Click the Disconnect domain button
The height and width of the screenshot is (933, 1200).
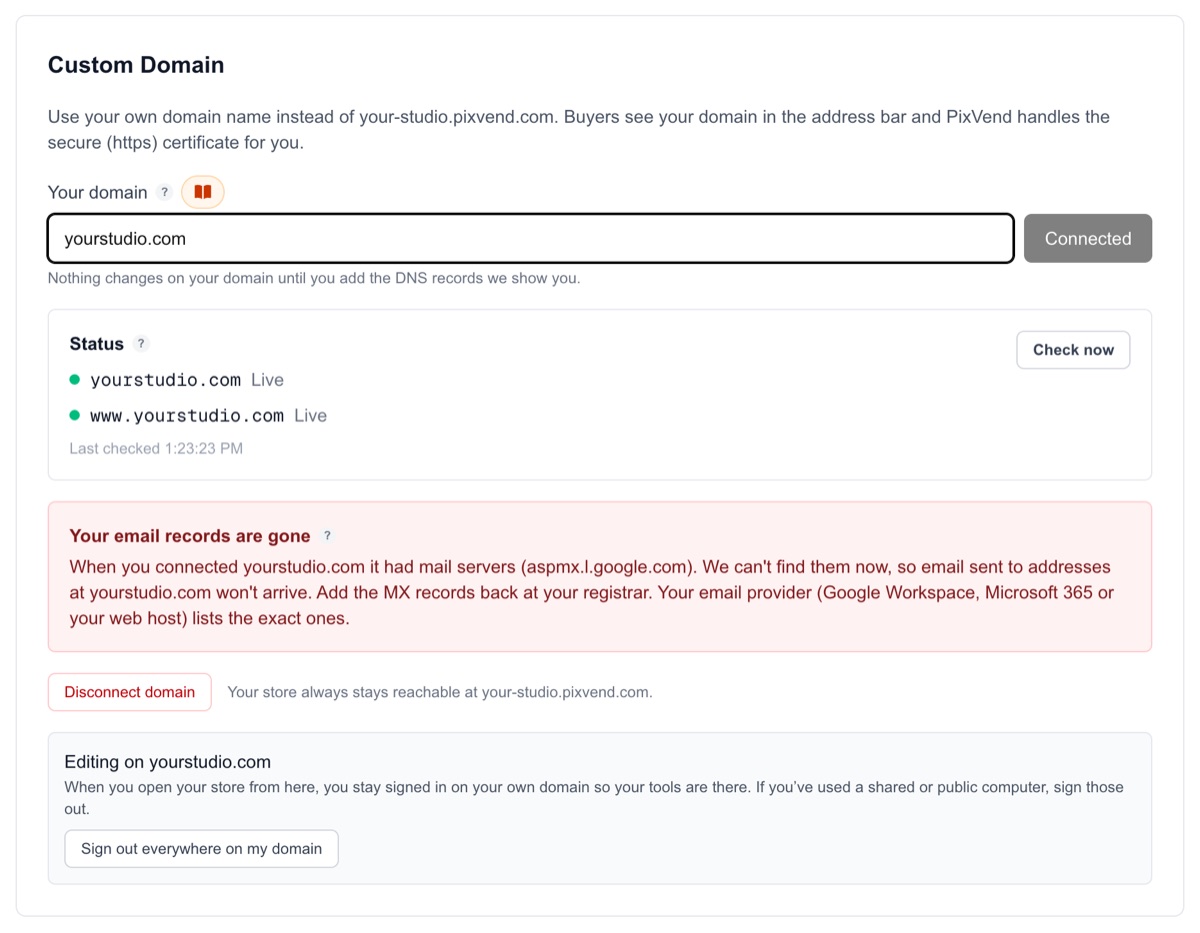coord(130,692)
